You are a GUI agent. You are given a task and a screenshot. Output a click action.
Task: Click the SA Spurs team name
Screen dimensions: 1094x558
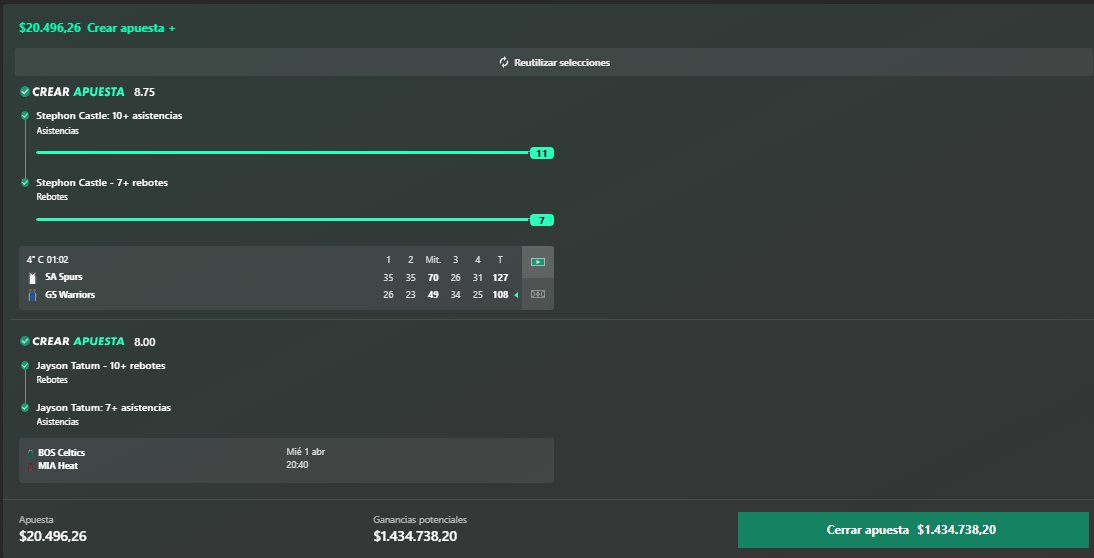[x=63, y=277]
